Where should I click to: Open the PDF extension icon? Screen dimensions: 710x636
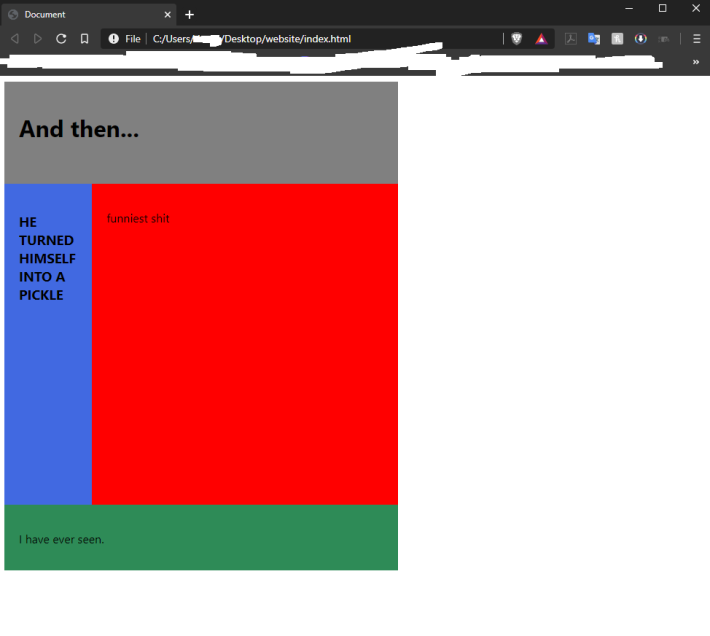[571, 39]
